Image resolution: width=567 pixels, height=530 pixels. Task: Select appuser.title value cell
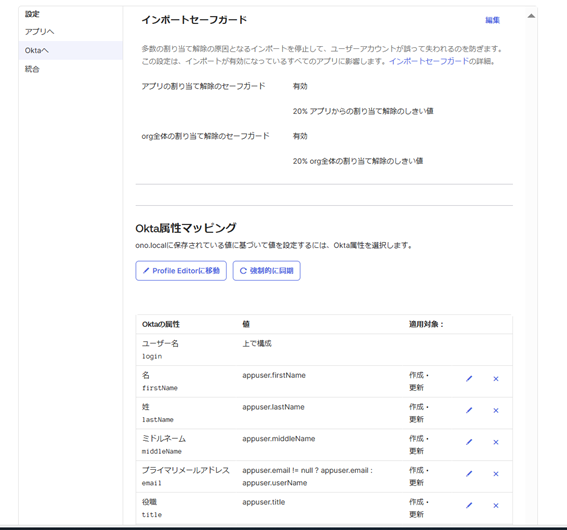pos(264,502)
